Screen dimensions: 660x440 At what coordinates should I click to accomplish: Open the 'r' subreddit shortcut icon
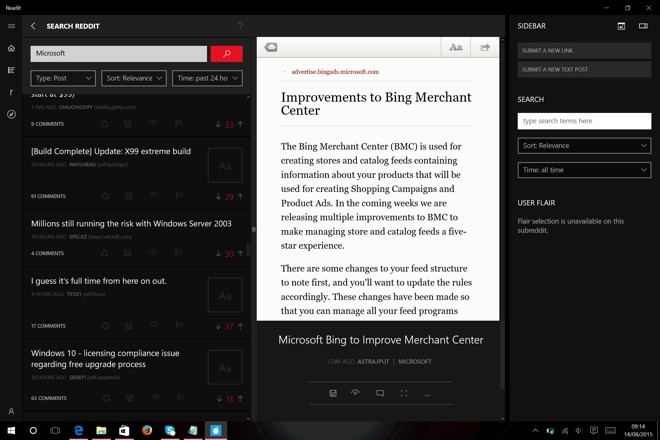11,92
